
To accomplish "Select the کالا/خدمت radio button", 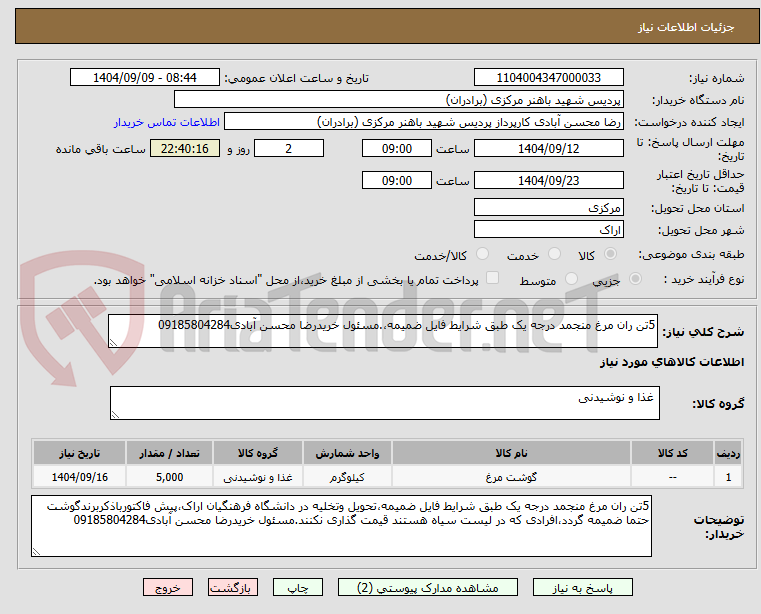I will [482, 254].
